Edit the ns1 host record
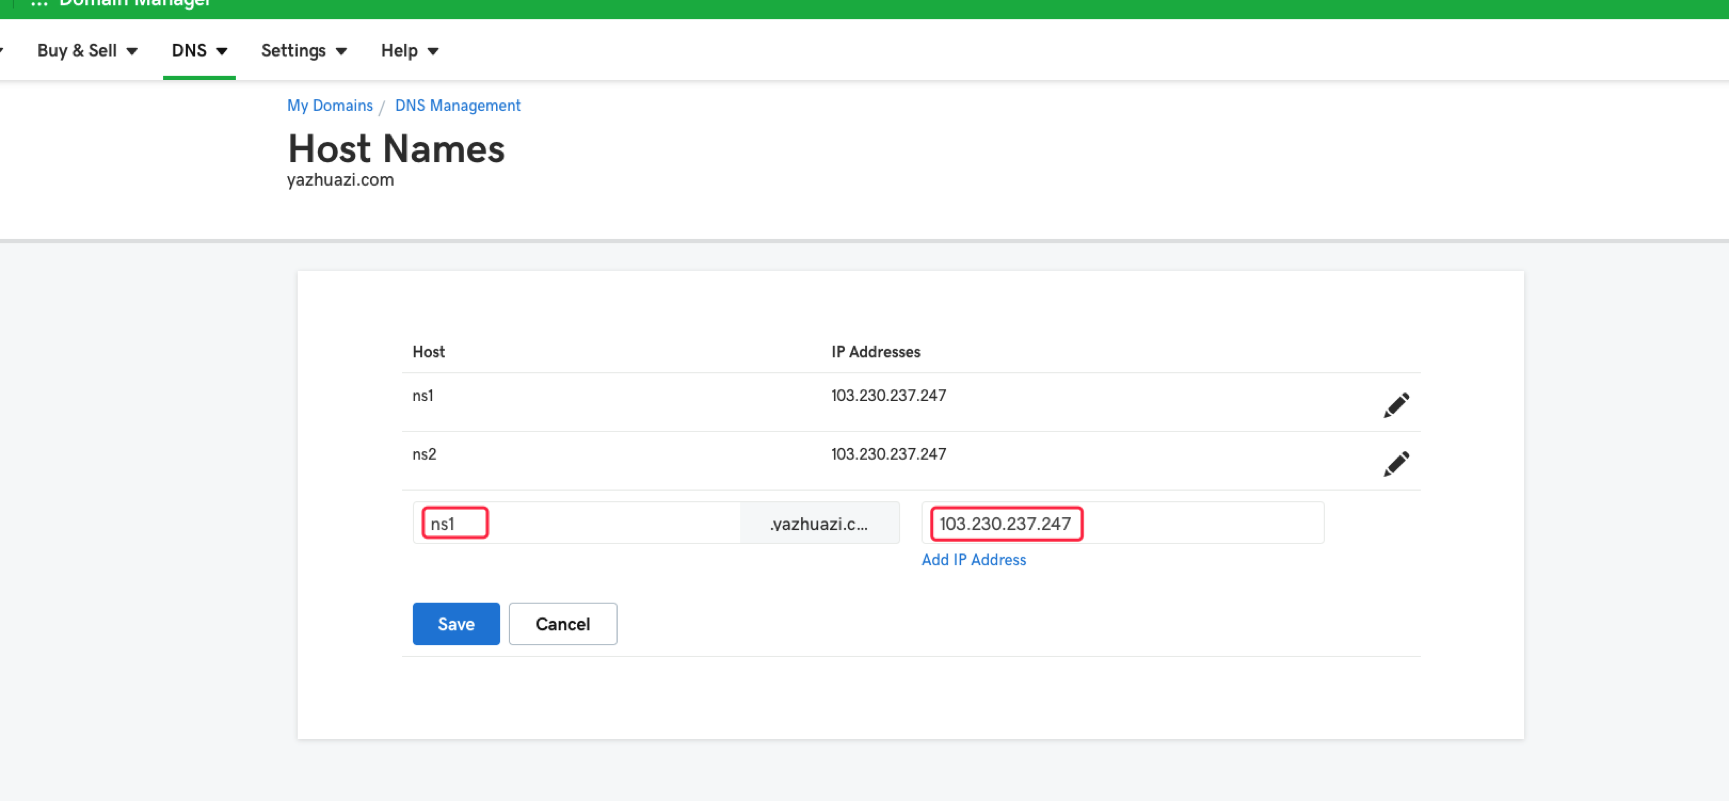1729x801 pixels. tap(1396, 405)
